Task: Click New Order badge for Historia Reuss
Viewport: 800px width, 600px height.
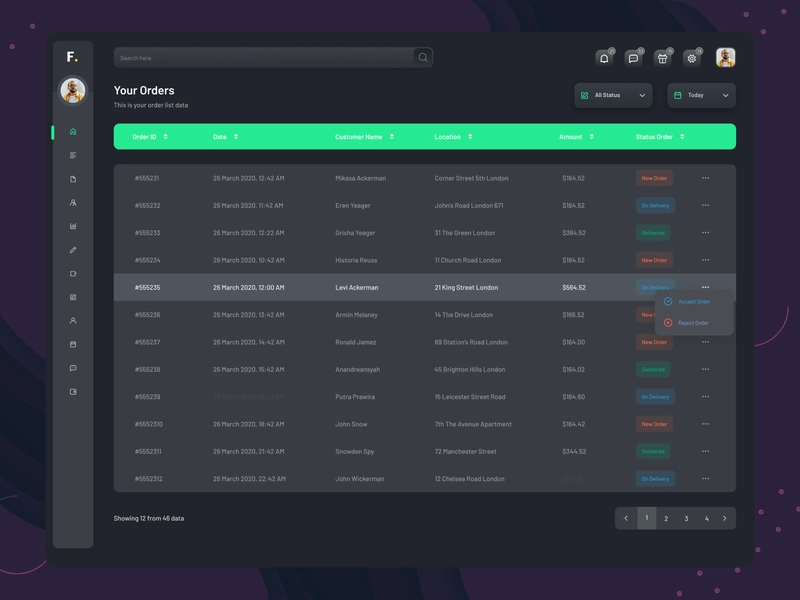Action: 654,260
